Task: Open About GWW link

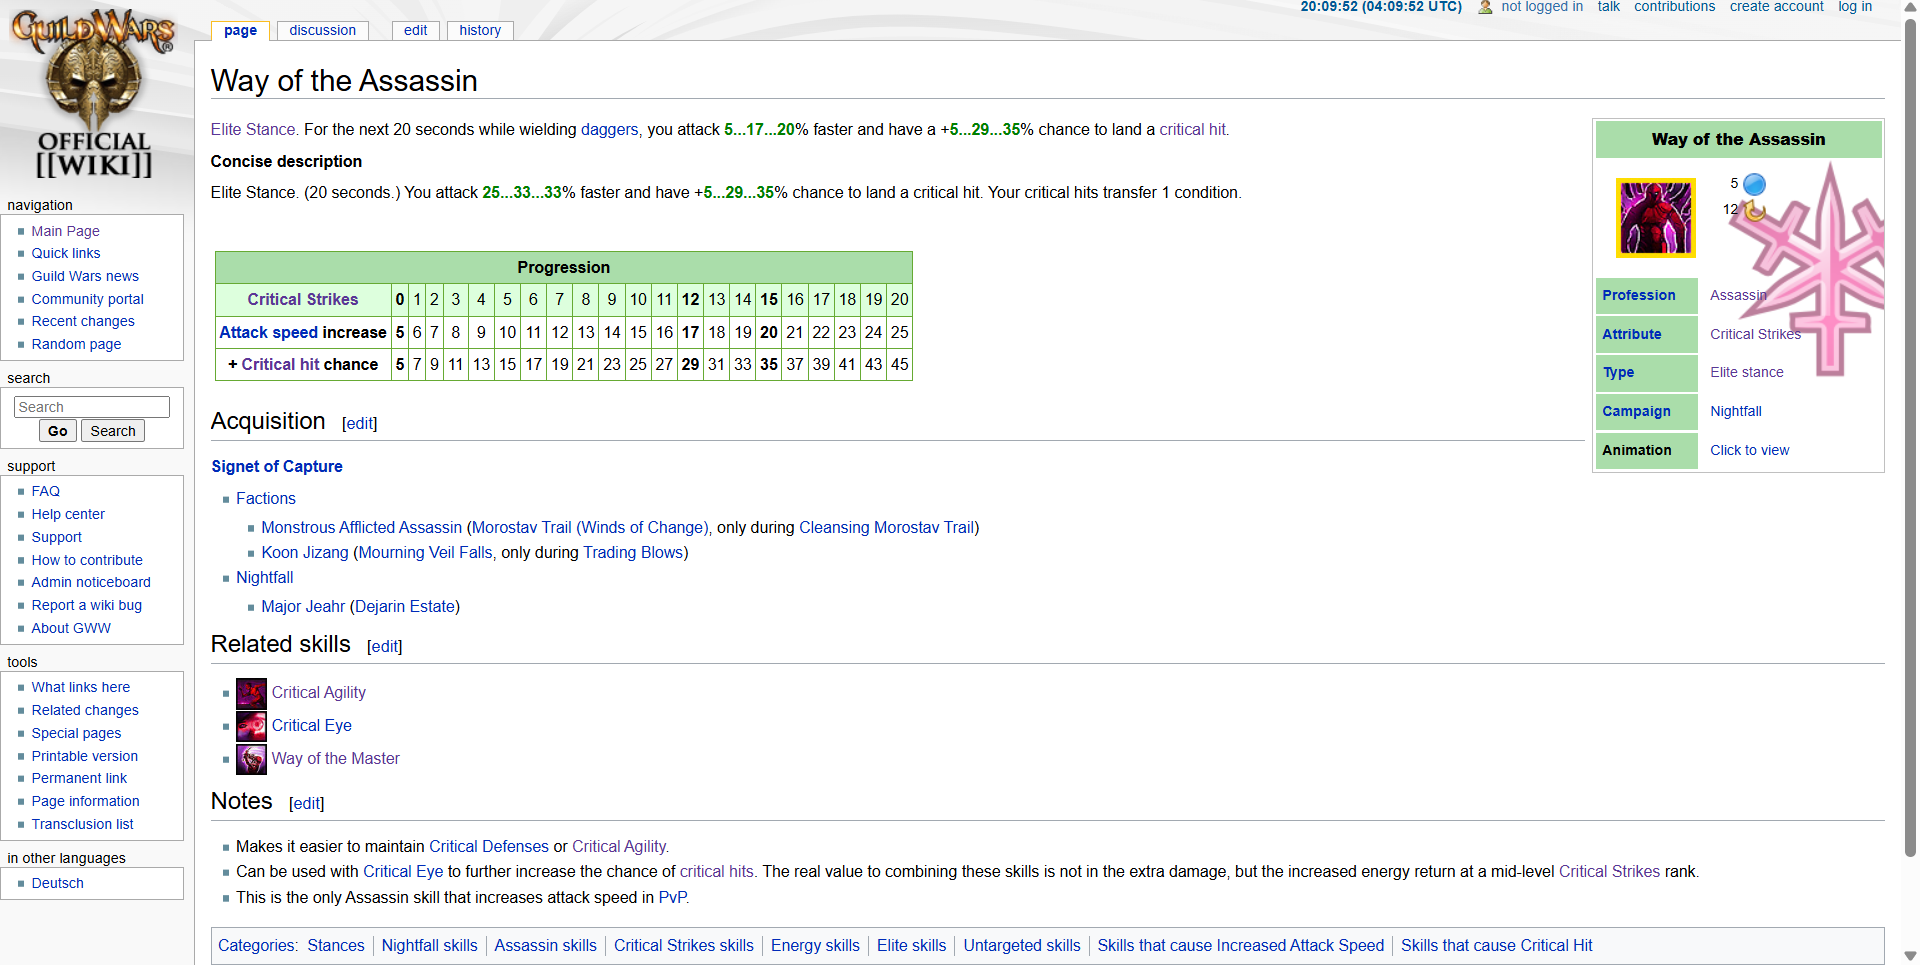Action: (71, 629)
